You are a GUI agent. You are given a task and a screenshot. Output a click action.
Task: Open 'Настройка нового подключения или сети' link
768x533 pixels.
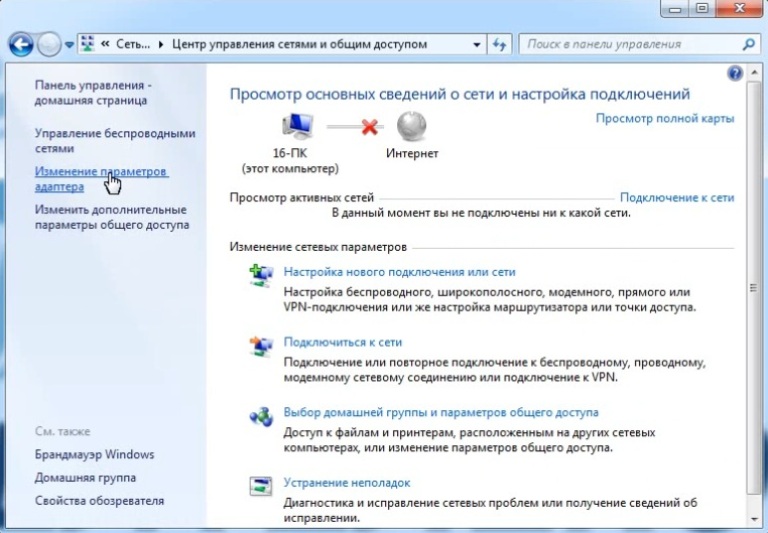click(400, 272)
